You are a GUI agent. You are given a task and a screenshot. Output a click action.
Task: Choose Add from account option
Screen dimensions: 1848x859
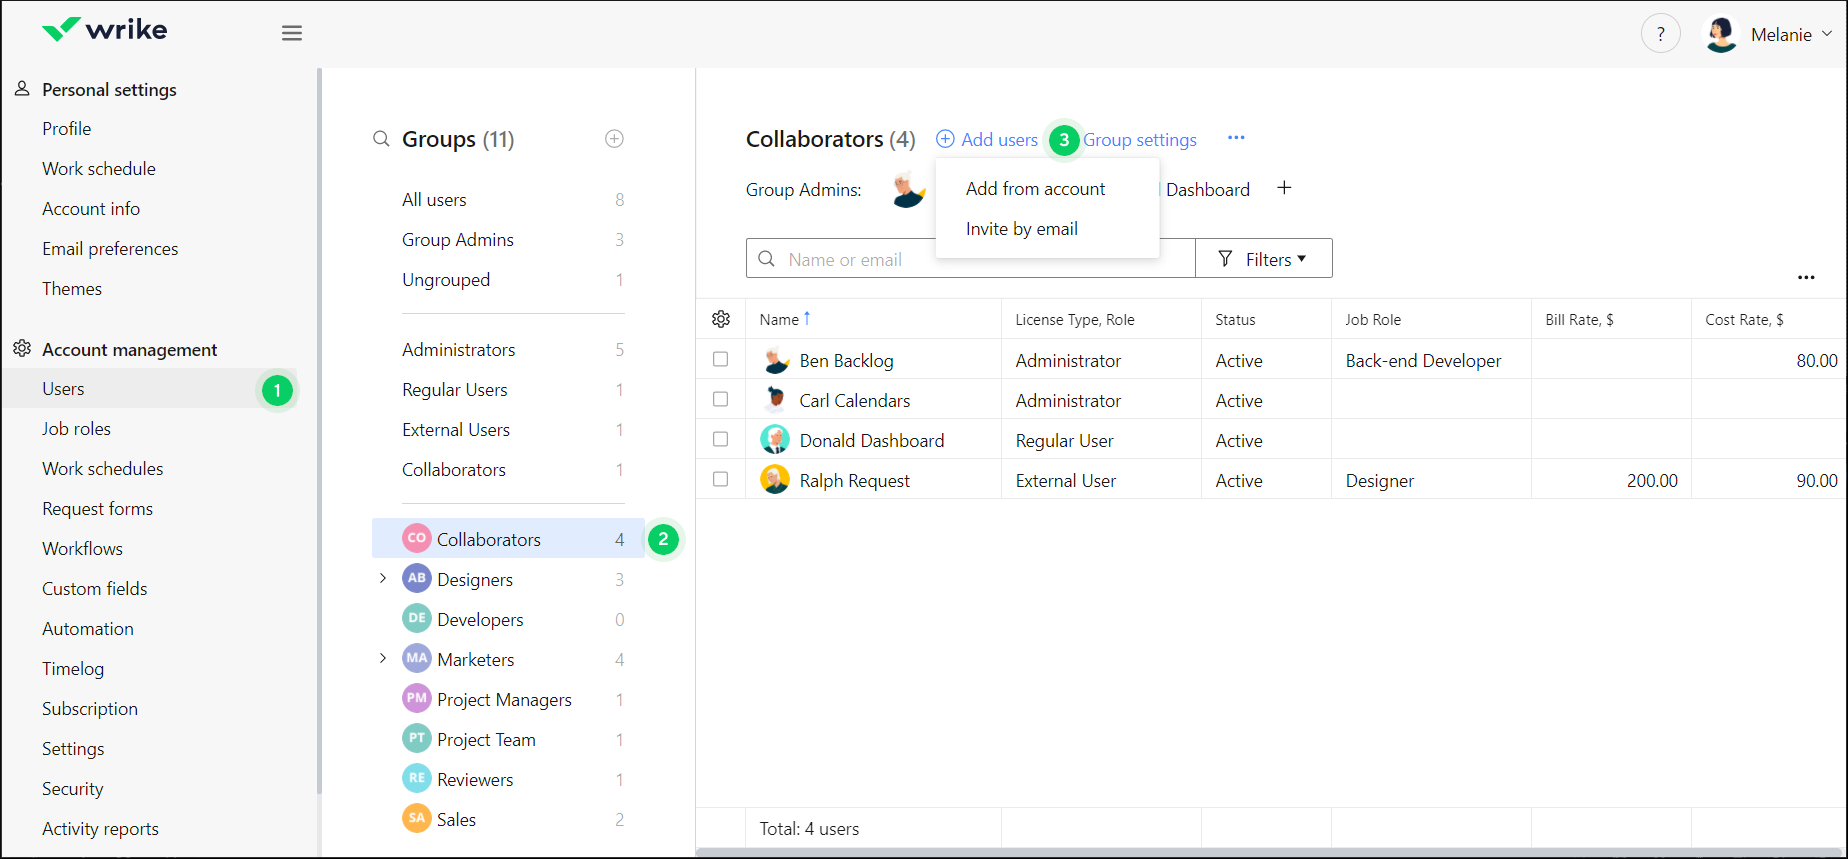click(1035, 189)
